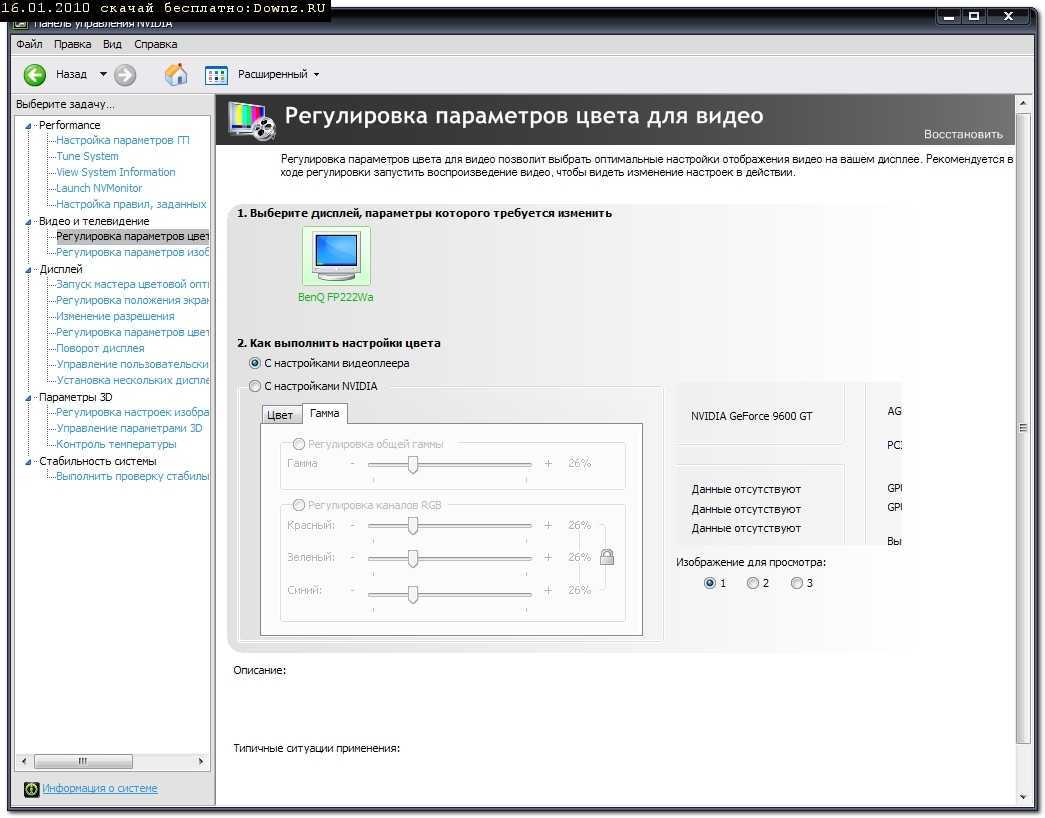Go to the home page via house icon
Viewport: 1045px width, 818px height.
click(176, 74)
